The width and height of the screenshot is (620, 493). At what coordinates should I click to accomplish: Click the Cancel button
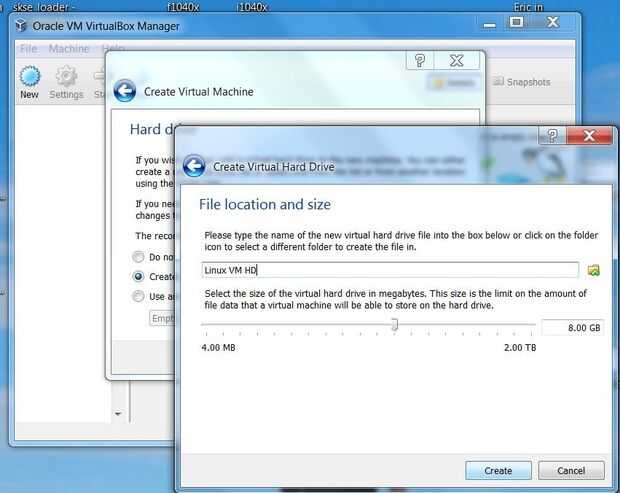pyautogui.click(x=571, y=470)
